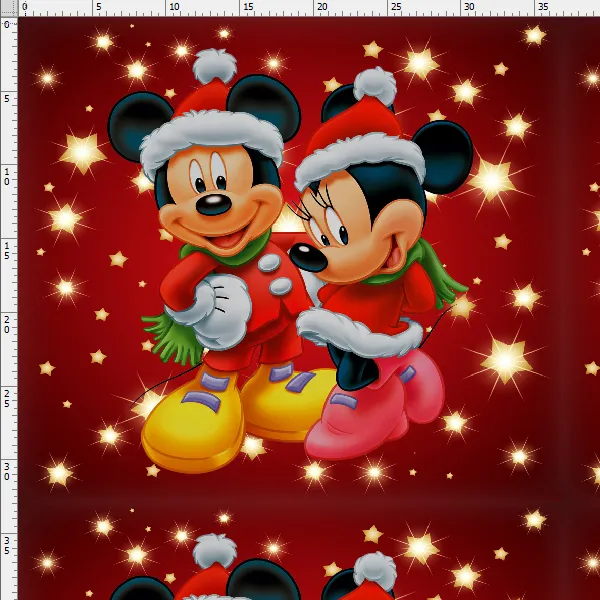Click the ruler origin corner box
Screen dimensions: 600x600
8,8
